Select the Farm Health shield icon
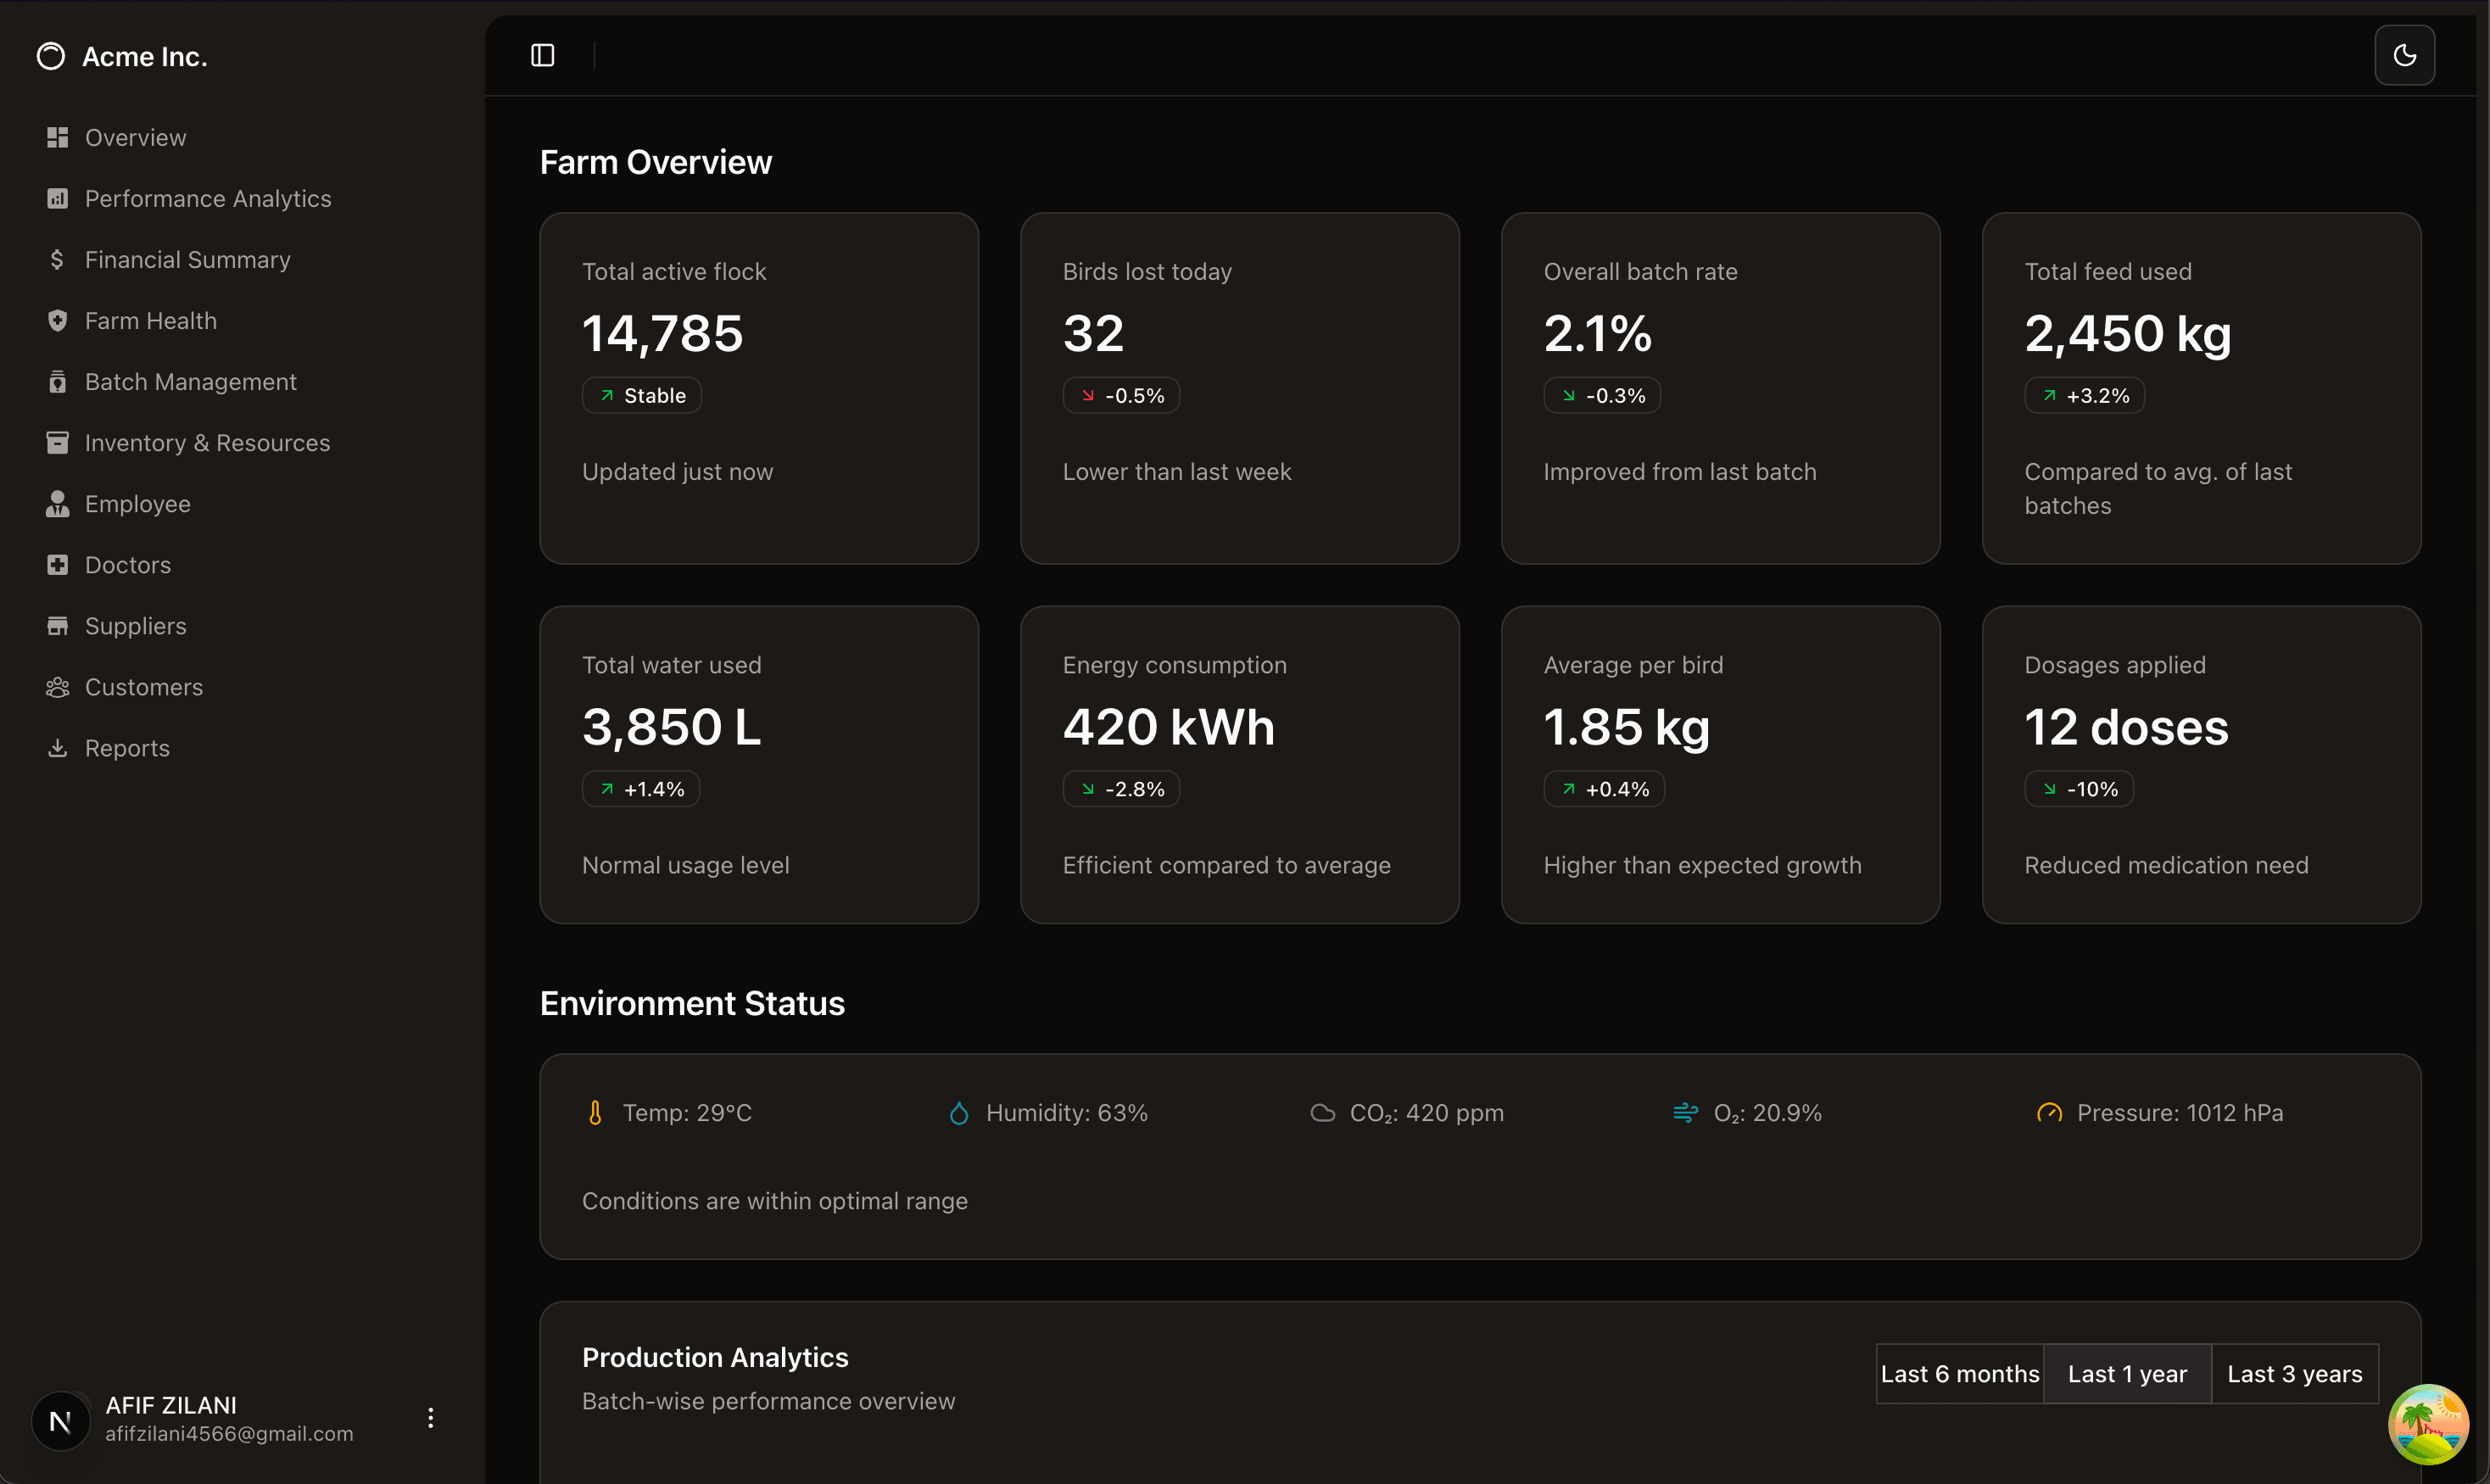Viewport: 2490px width, 1484px height. [57, 320]
